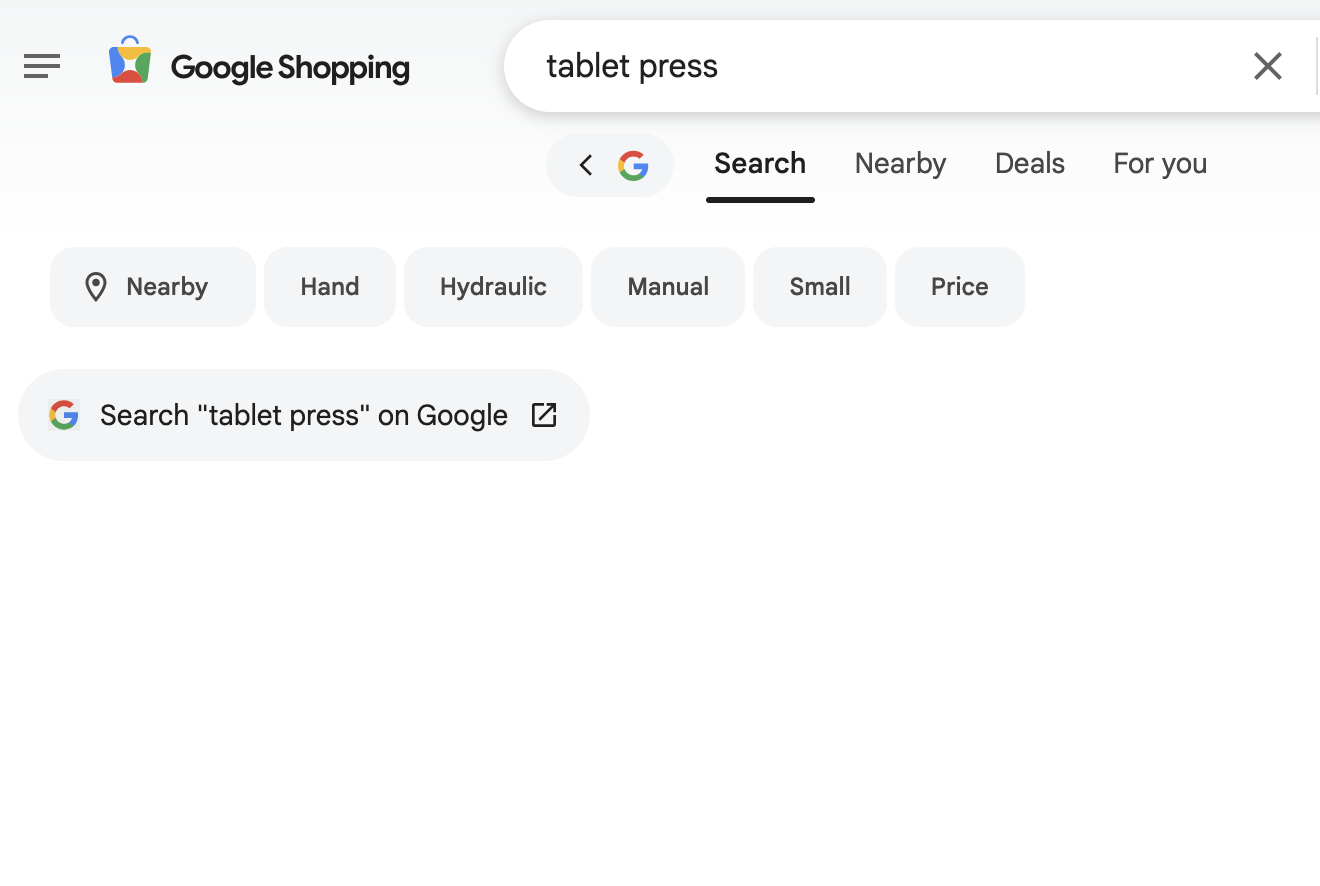Click the Search "tablet press" on Google text
The width and height of the screenshot is (1320, 886).
click(304, 415)
